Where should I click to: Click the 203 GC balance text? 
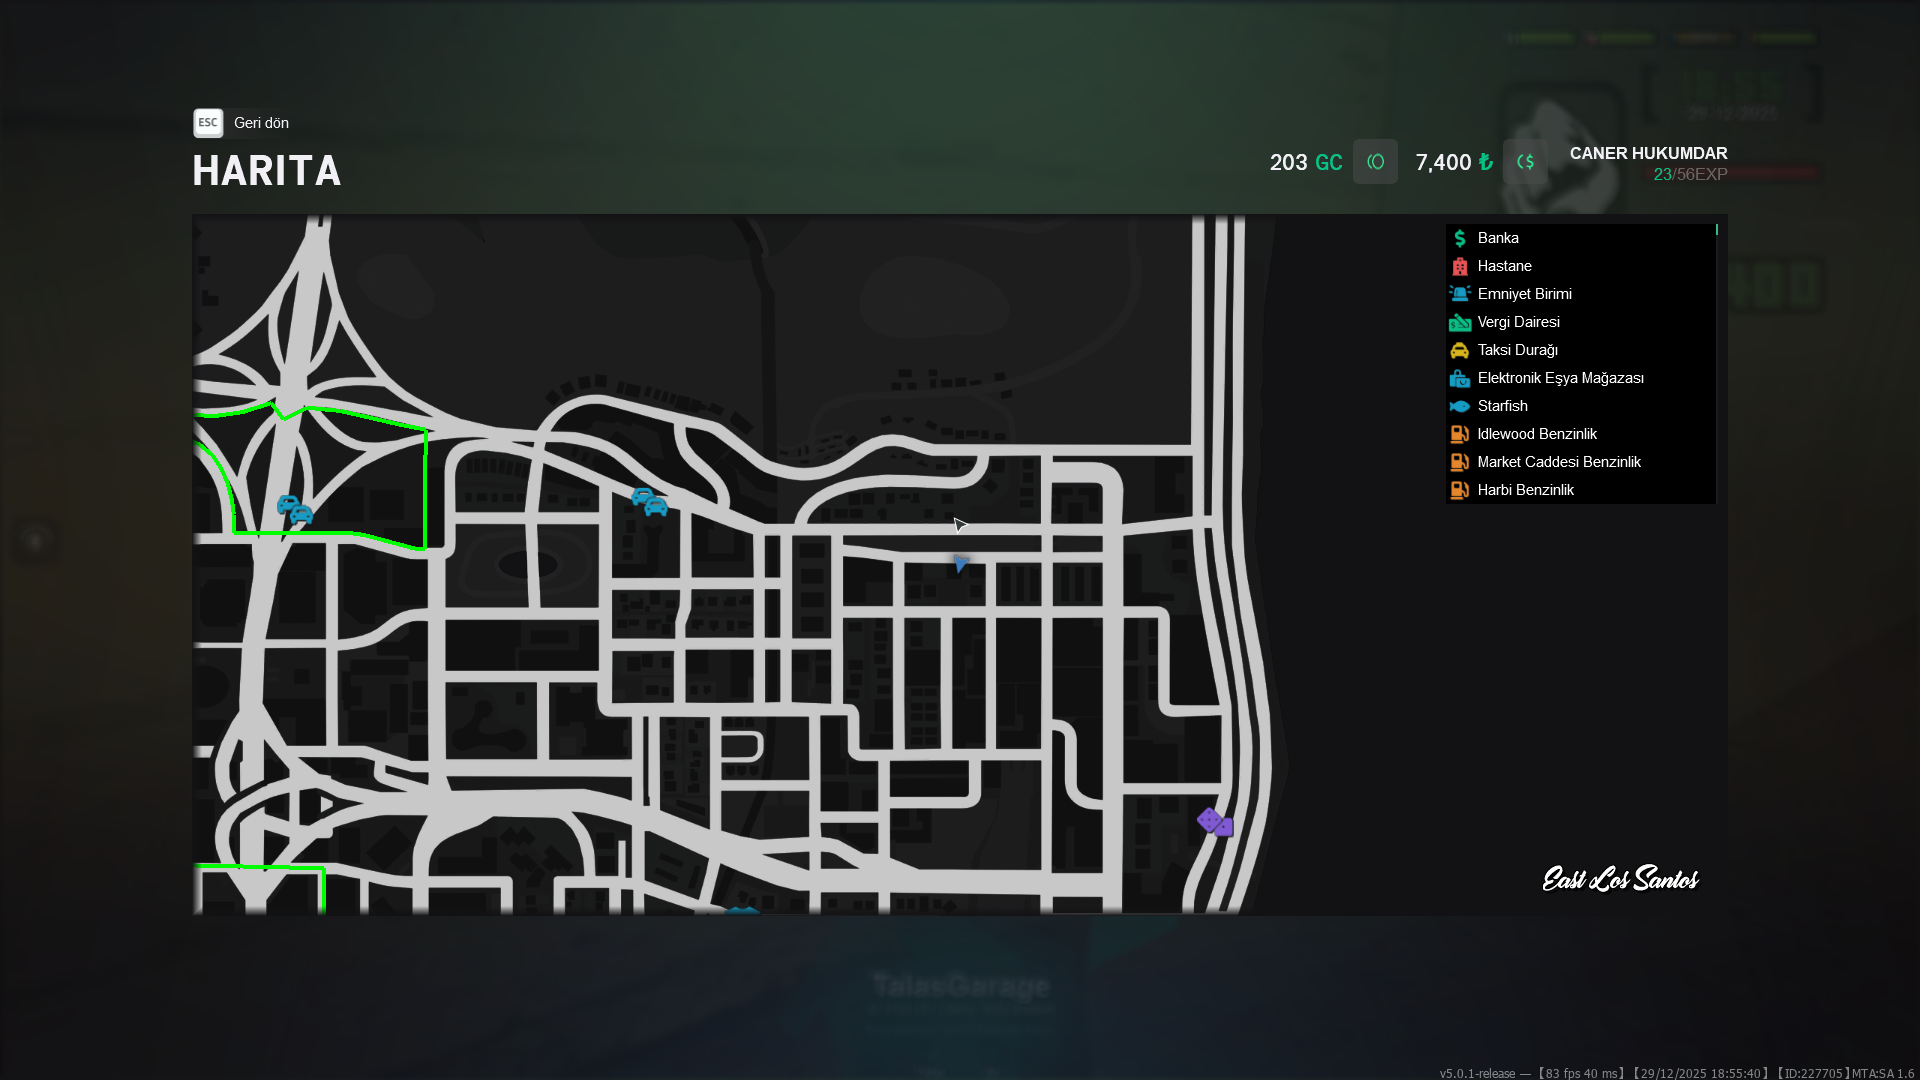[x=1306, y=162]
